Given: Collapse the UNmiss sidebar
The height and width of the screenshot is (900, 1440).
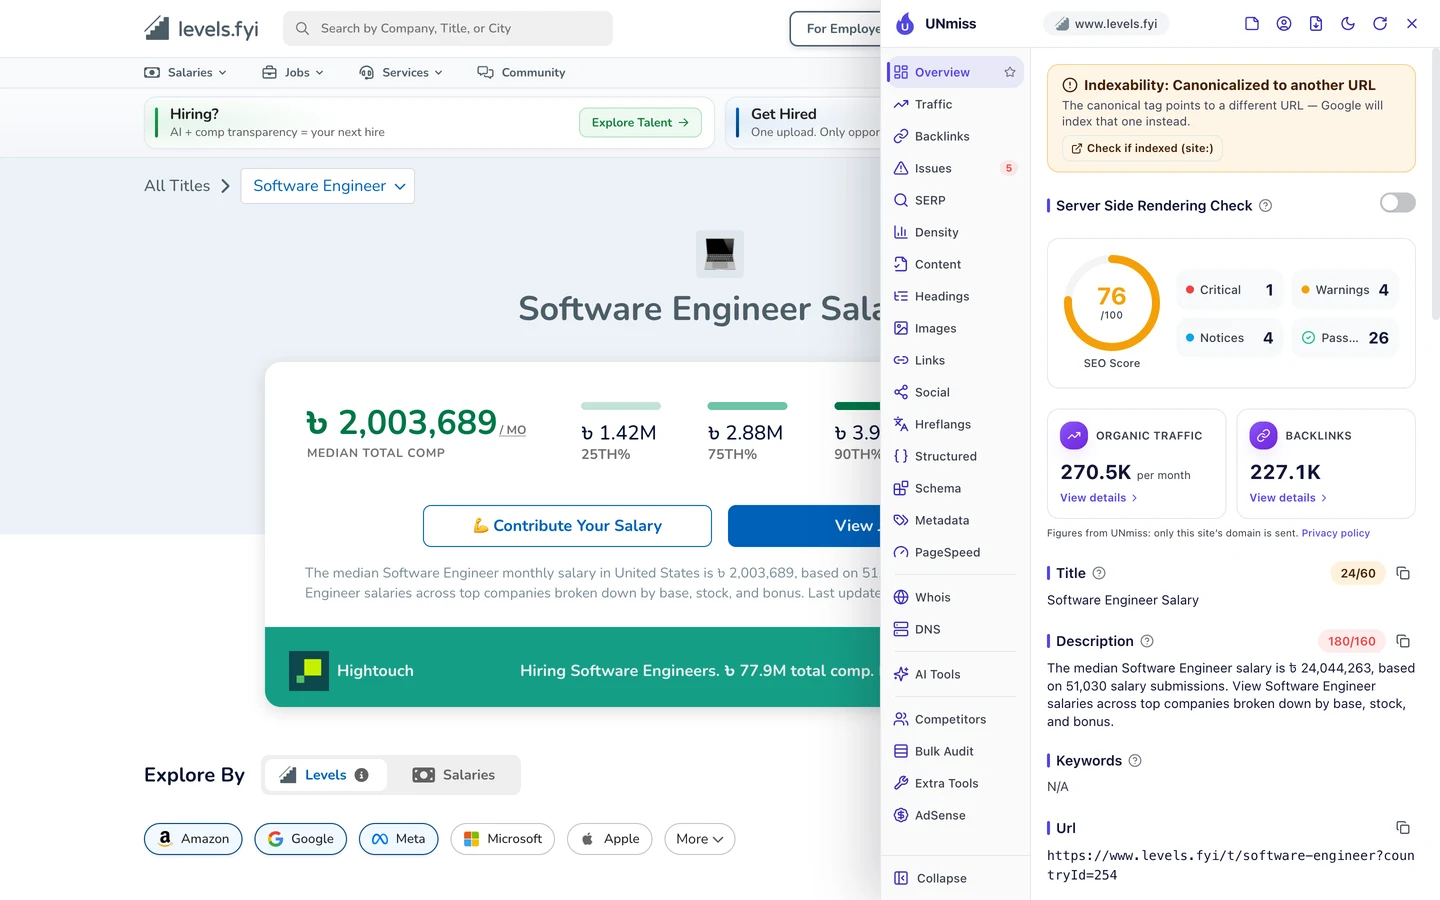Looking at the screenshot, I should (x=930, y=878).
